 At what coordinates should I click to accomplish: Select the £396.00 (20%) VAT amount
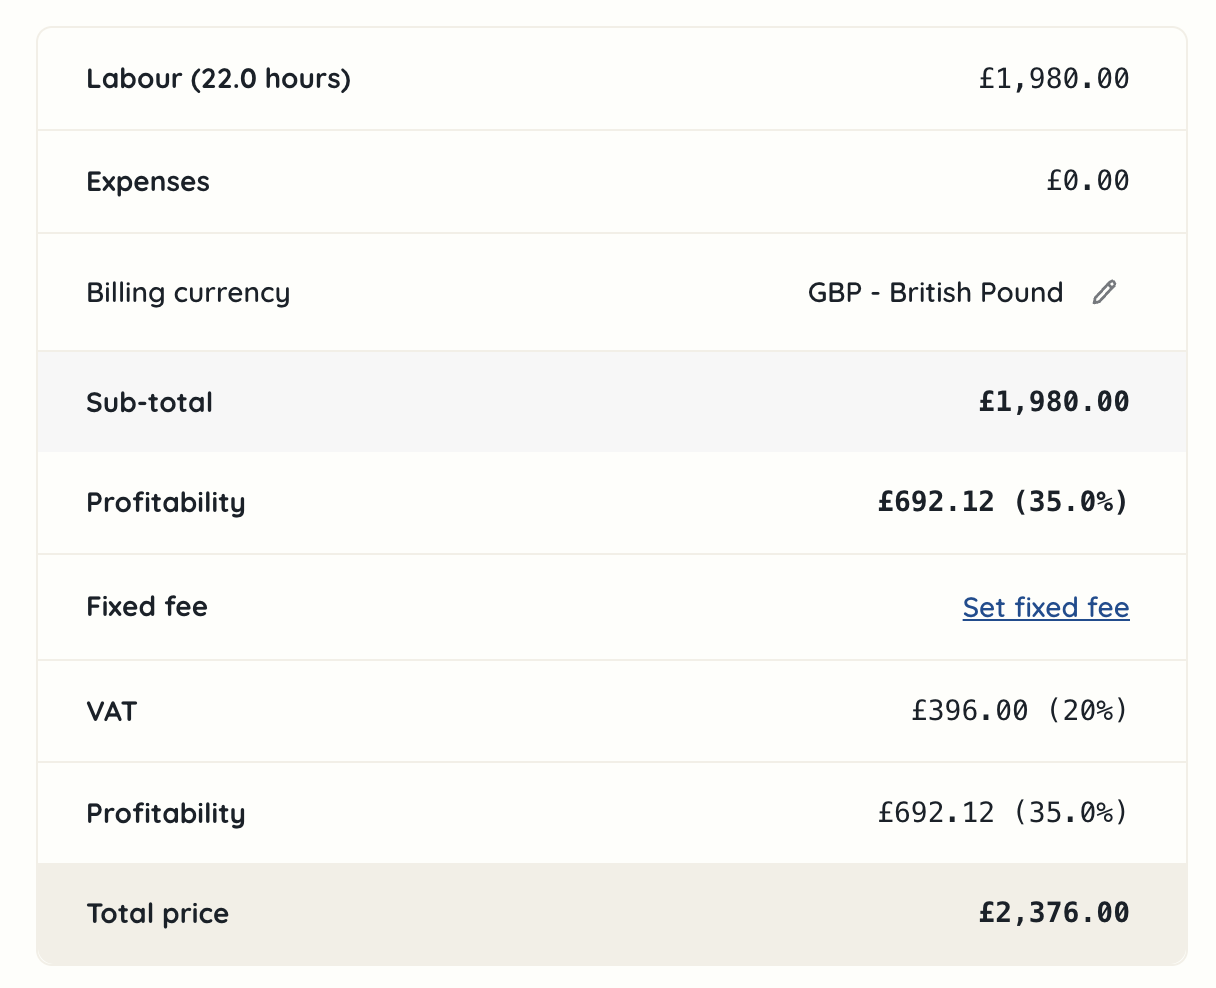tap(1017, 710)
